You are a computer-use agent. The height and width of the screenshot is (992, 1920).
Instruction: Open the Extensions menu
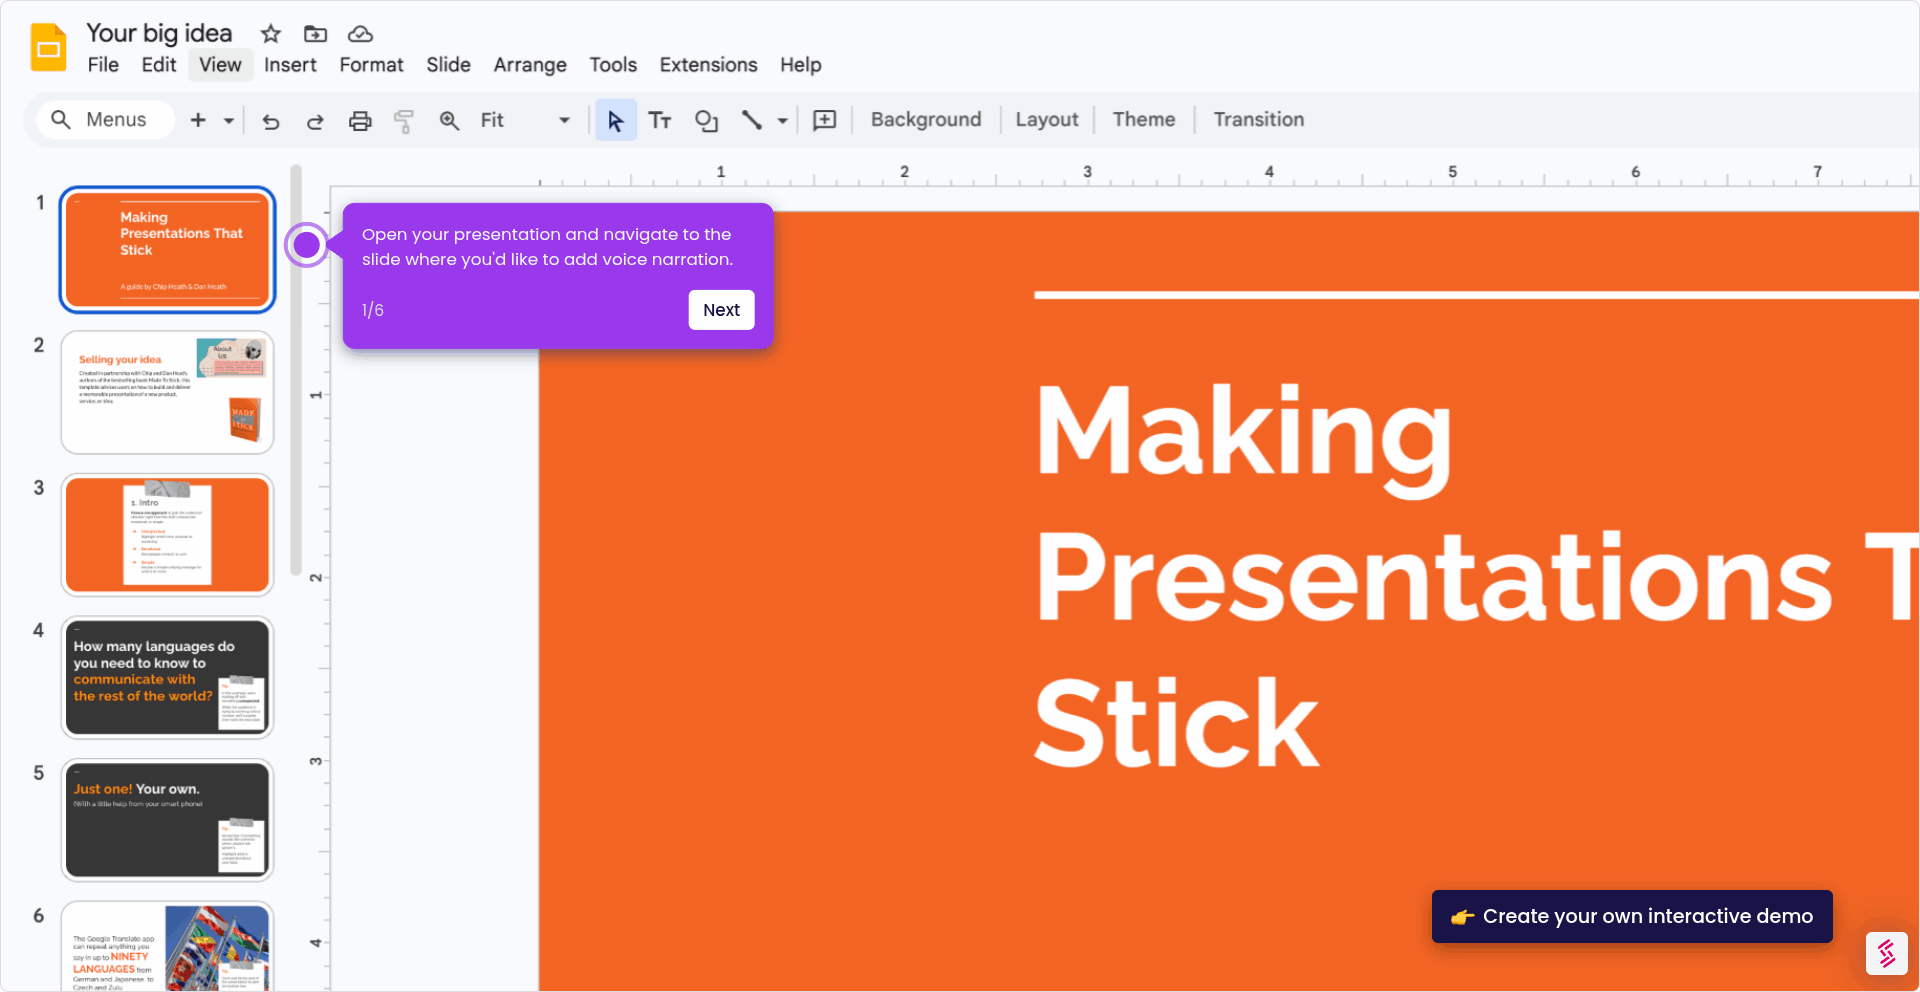(708, 65)
